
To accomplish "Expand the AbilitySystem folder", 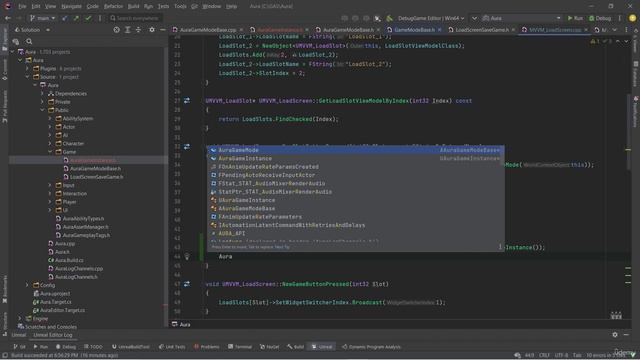I will (x=50, y=118).
